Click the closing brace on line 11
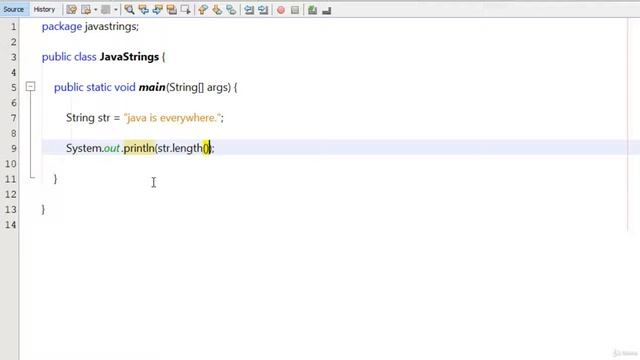 coord(56,179)
